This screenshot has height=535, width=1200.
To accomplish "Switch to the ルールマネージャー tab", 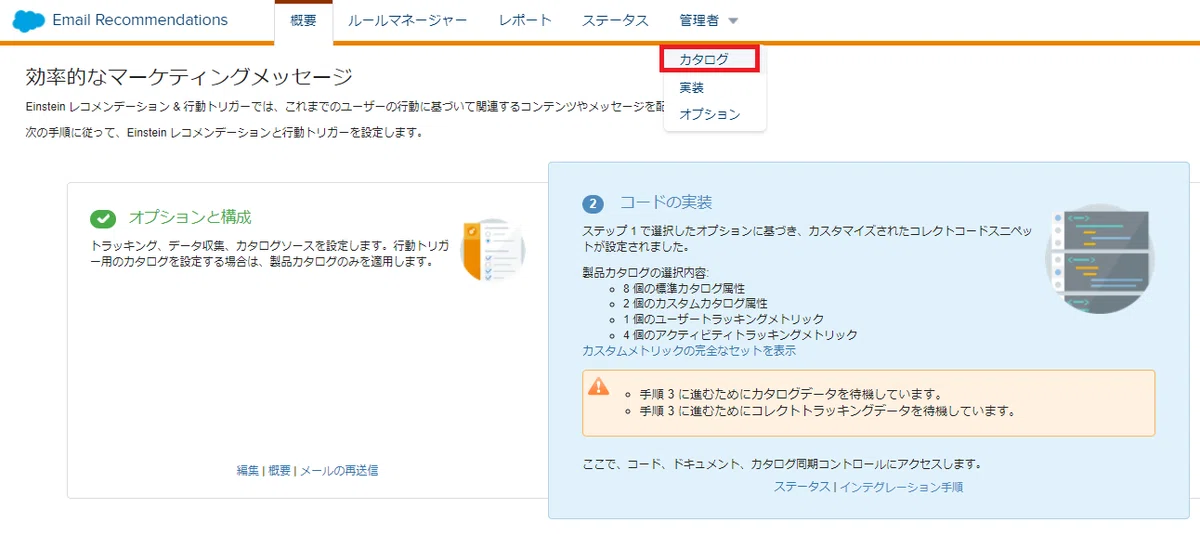I will coord(407,21).
